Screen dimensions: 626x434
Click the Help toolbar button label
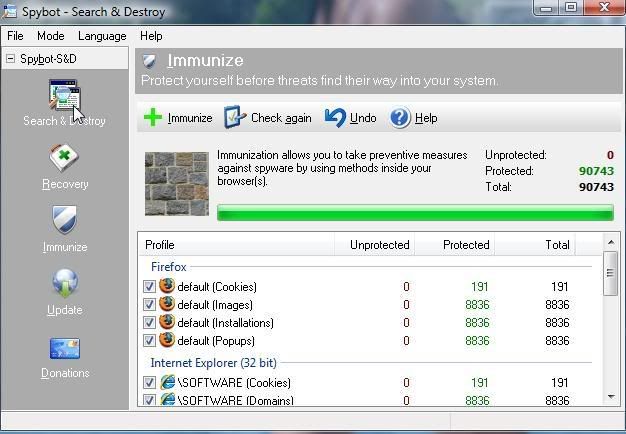click(x=426, y=118)
